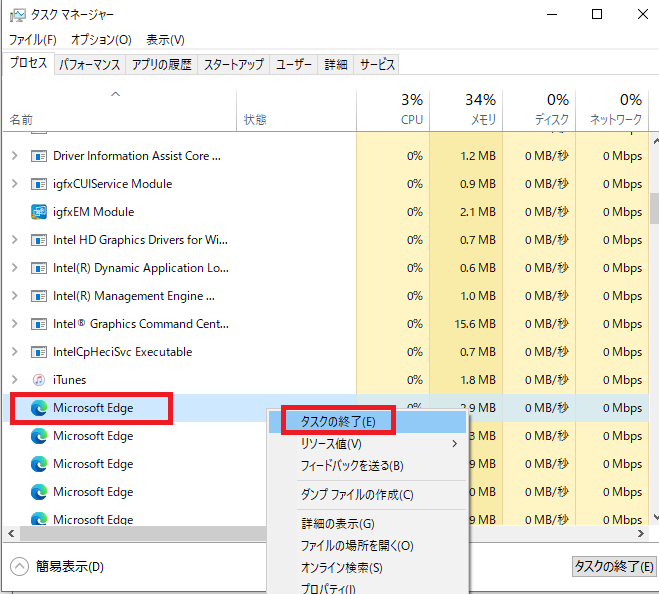The height and width of the screenshot is (594, 659).
Task: Expand the IntelCpHeciSvc Executable row
Action: tap(15, 351)
